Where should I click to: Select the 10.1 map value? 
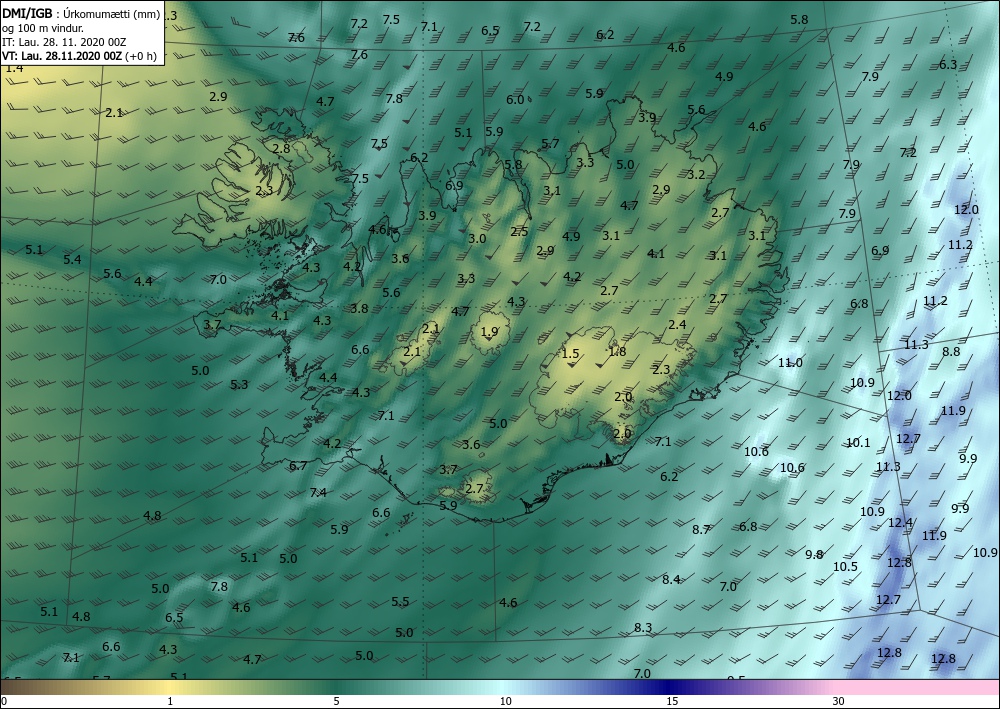858,442
